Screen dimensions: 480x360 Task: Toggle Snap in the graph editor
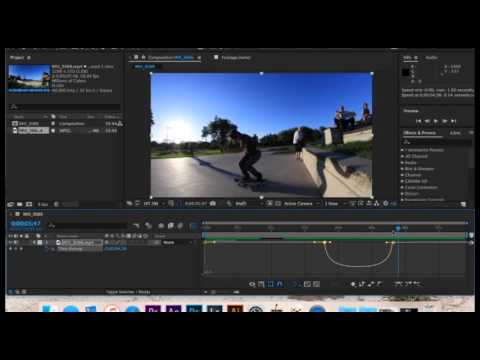[279, 284]
